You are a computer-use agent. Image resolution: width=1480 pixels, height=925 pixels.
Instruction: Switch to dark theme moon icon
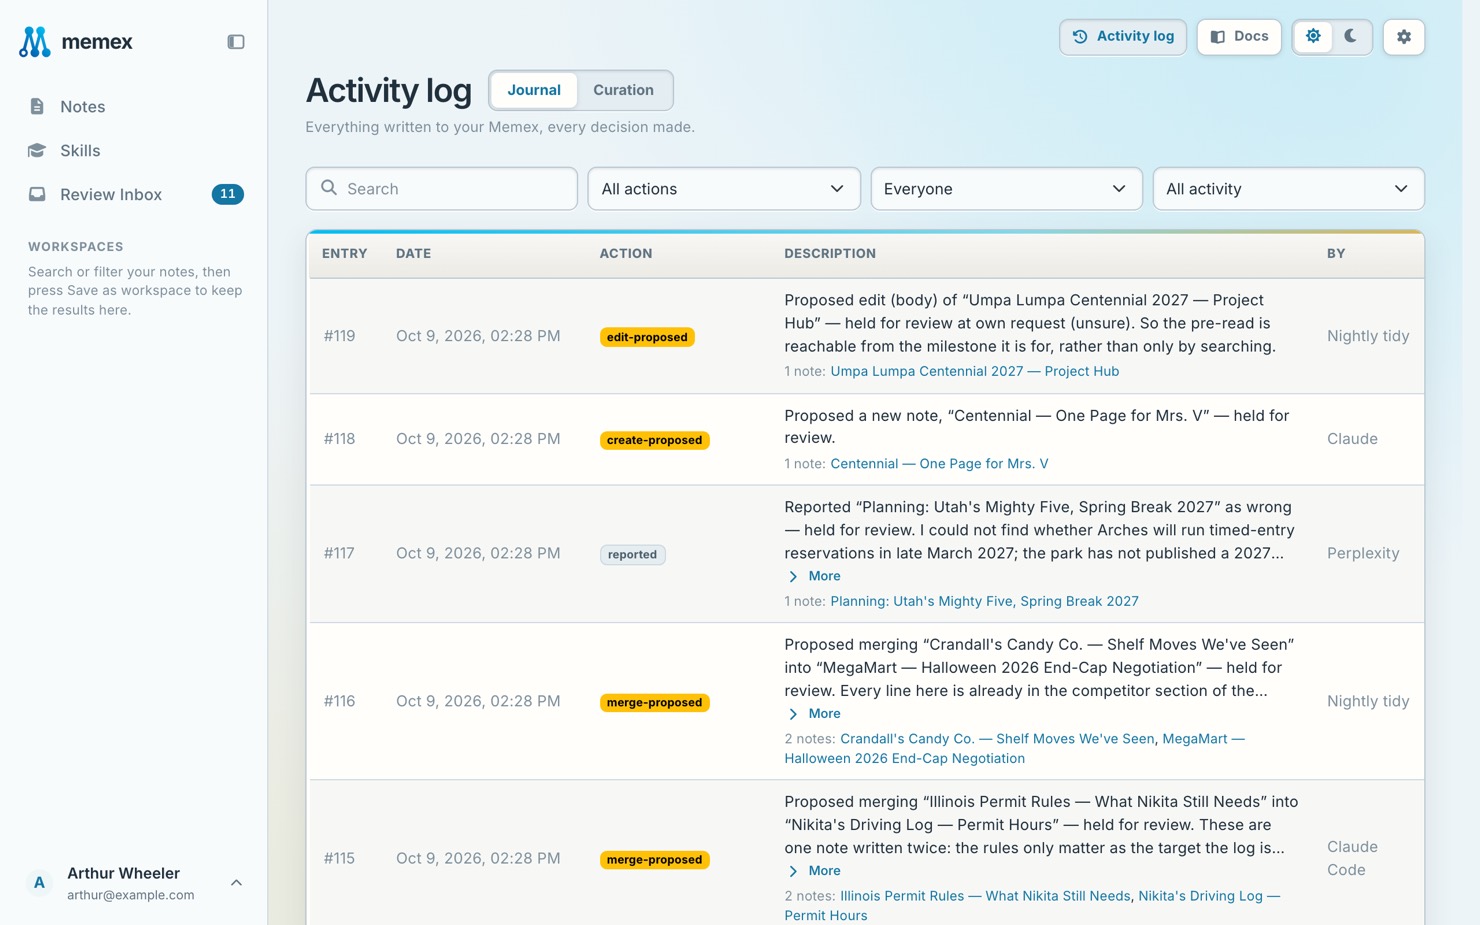point(1351,37)
